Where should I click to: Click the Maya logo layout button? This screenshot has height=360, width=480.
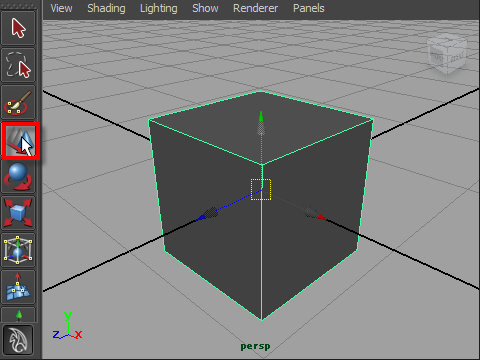coord(18,340)
